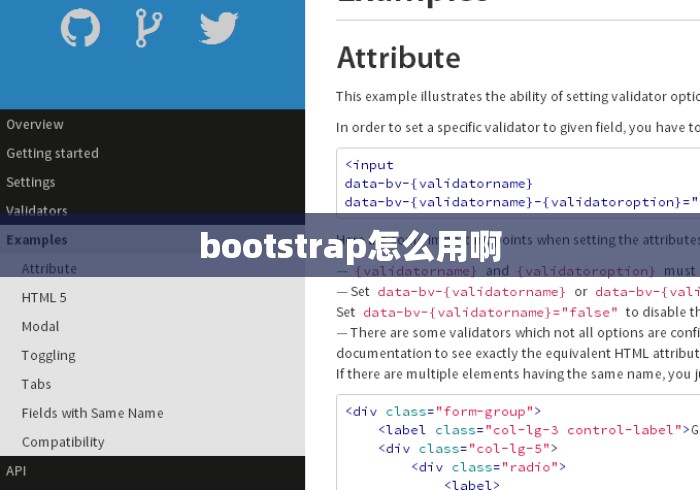700x490 pixels.
Task: Open the Tabs example link
Action: click(x=36, y=384)
